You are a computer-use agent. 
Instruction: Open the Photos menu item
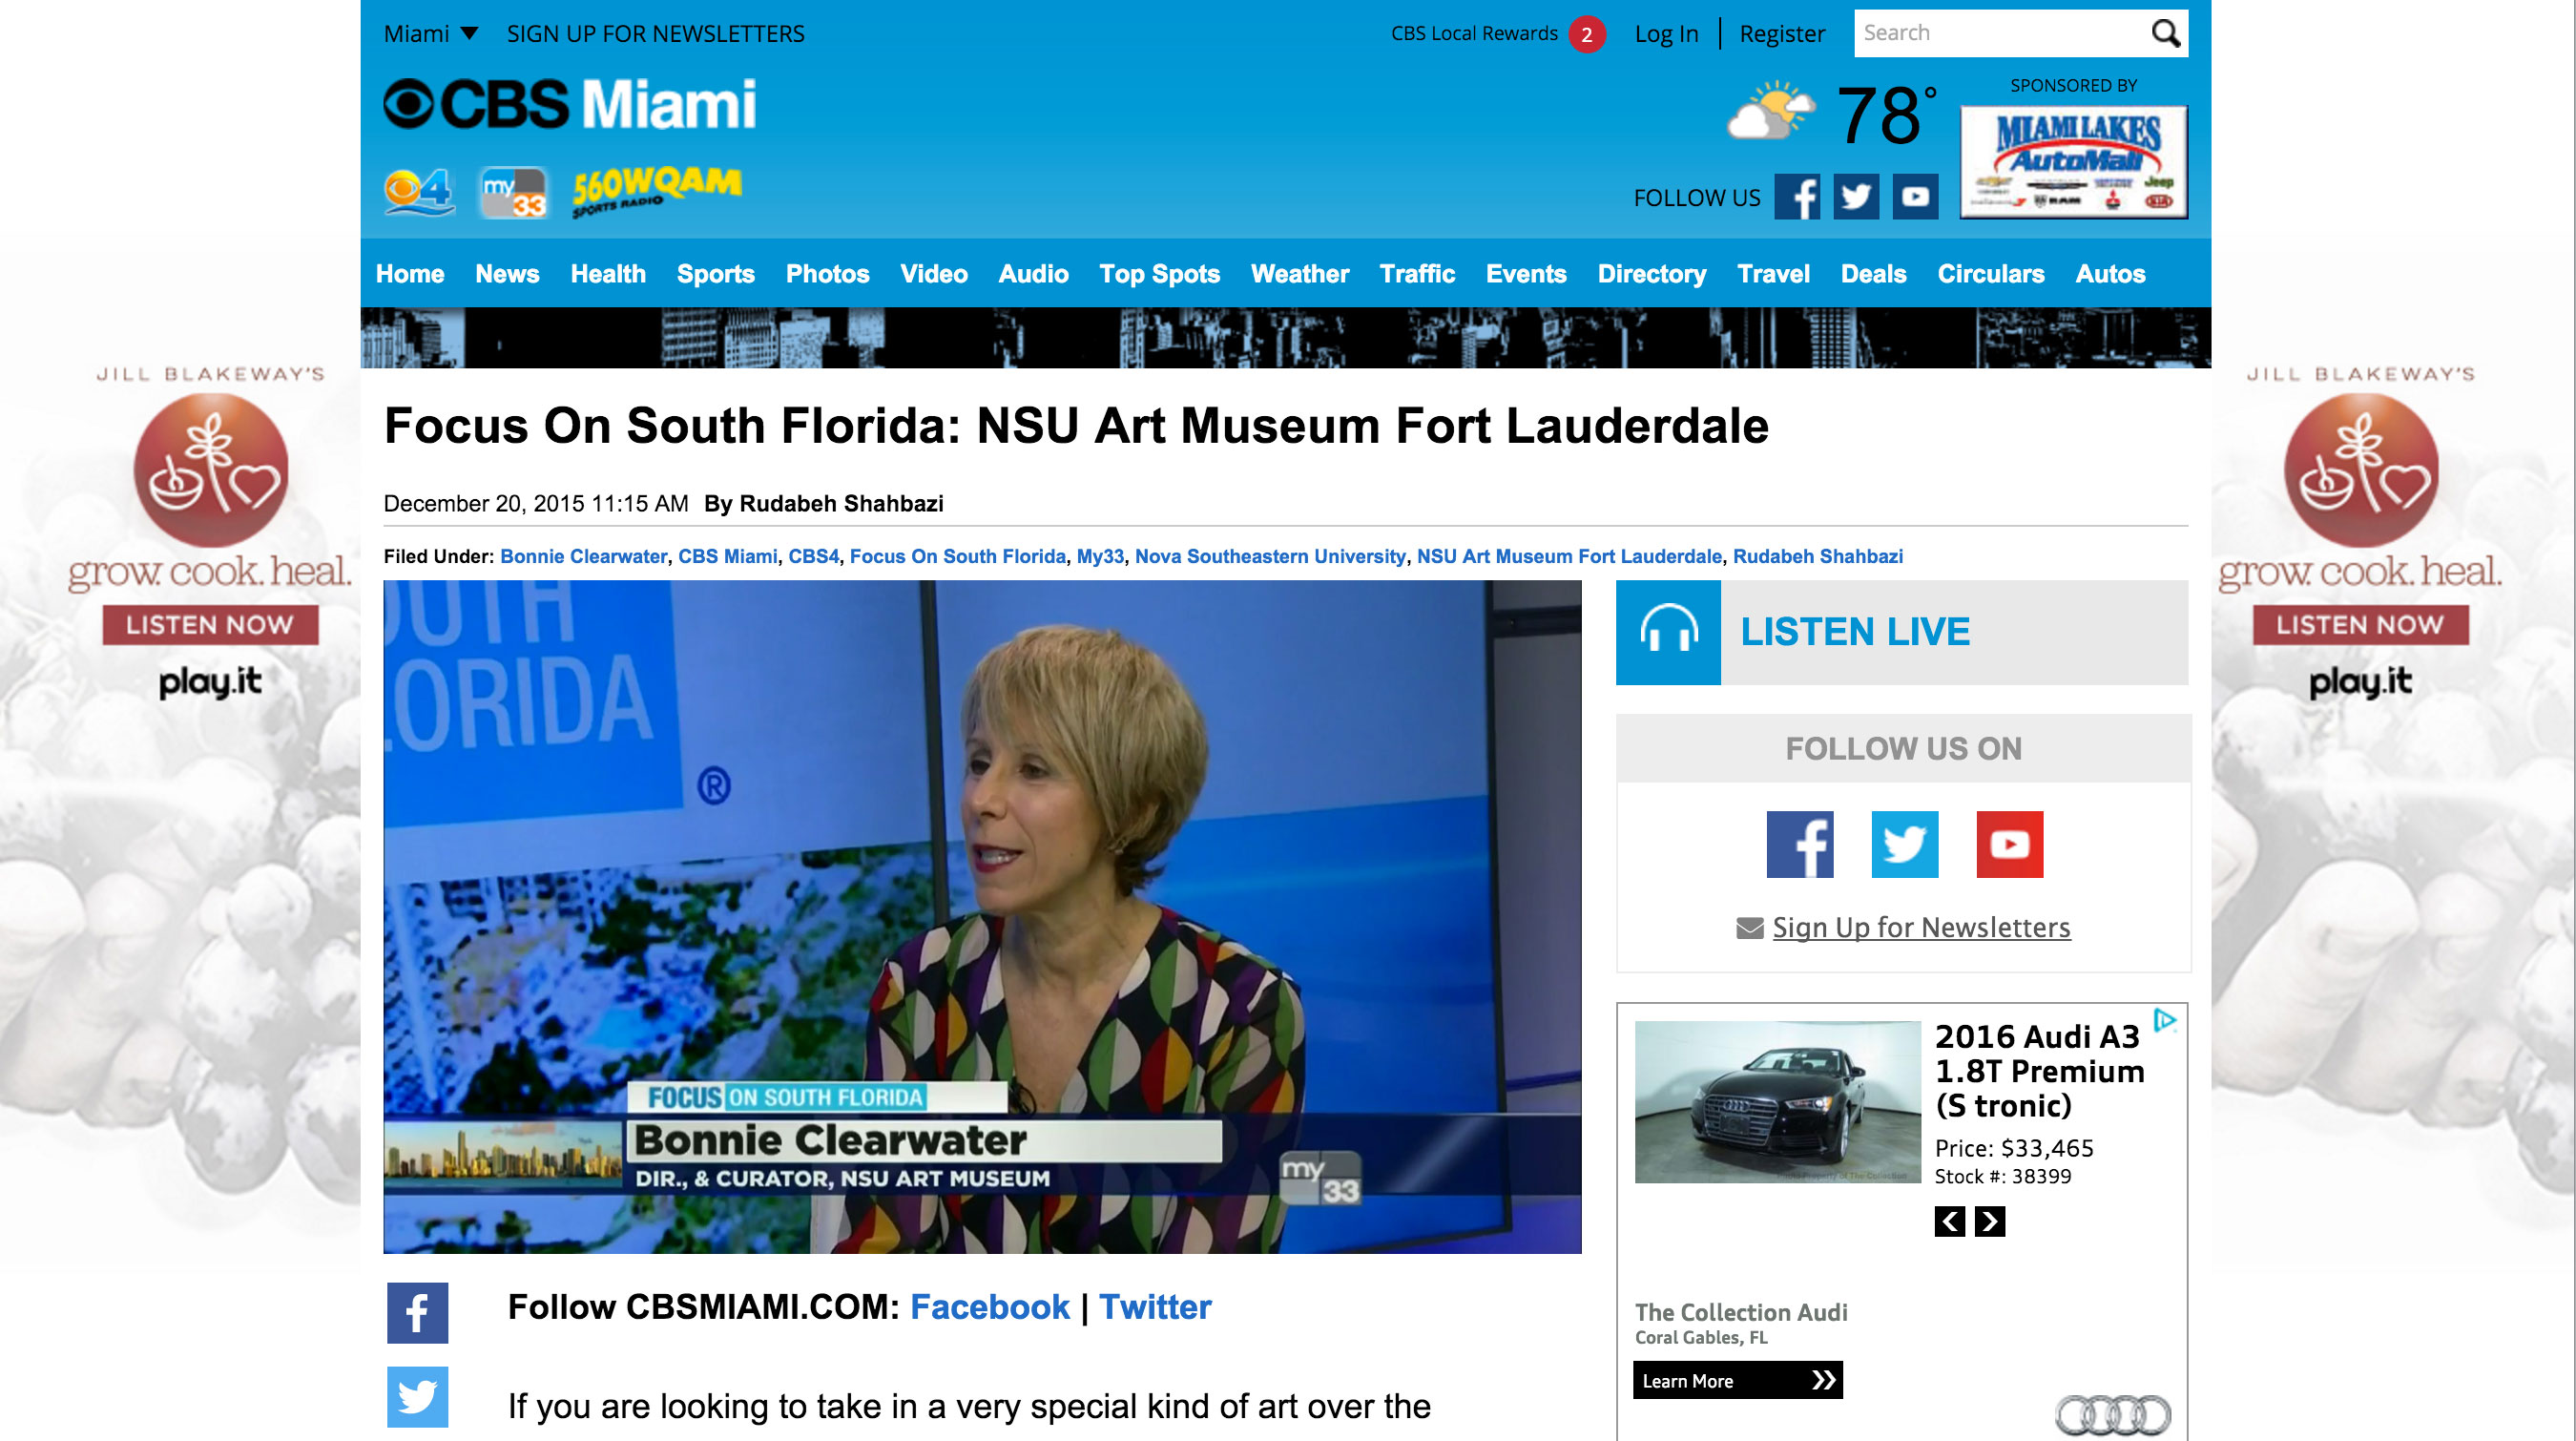828,274
